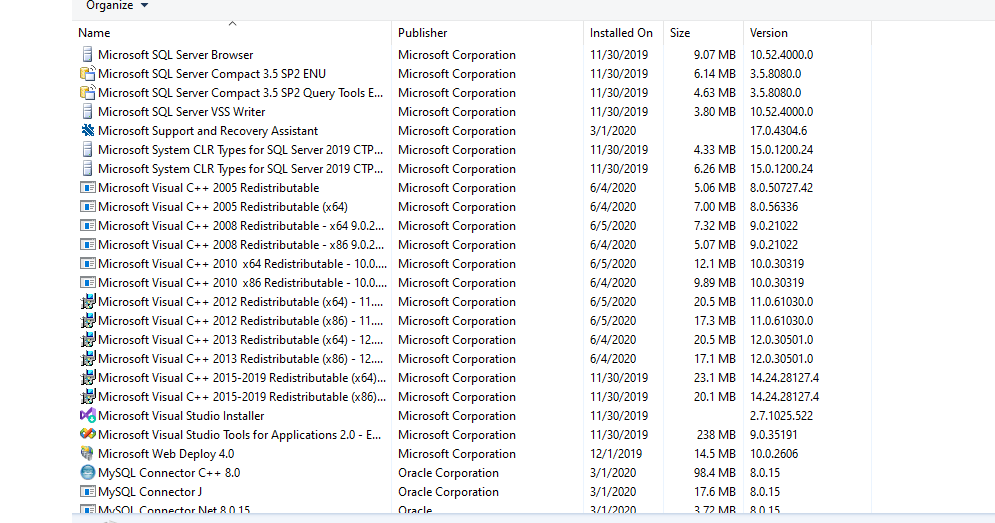
Task: Select Microsoft SQL Server Browser program name
Action: click(x=175, y=55)
